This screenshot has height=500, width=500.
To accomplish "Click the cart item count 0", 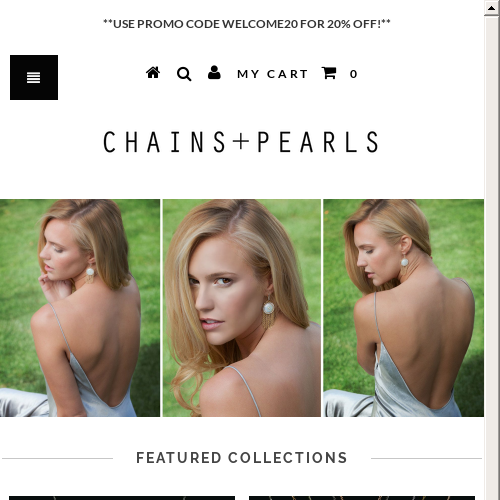I will (353, 74).
